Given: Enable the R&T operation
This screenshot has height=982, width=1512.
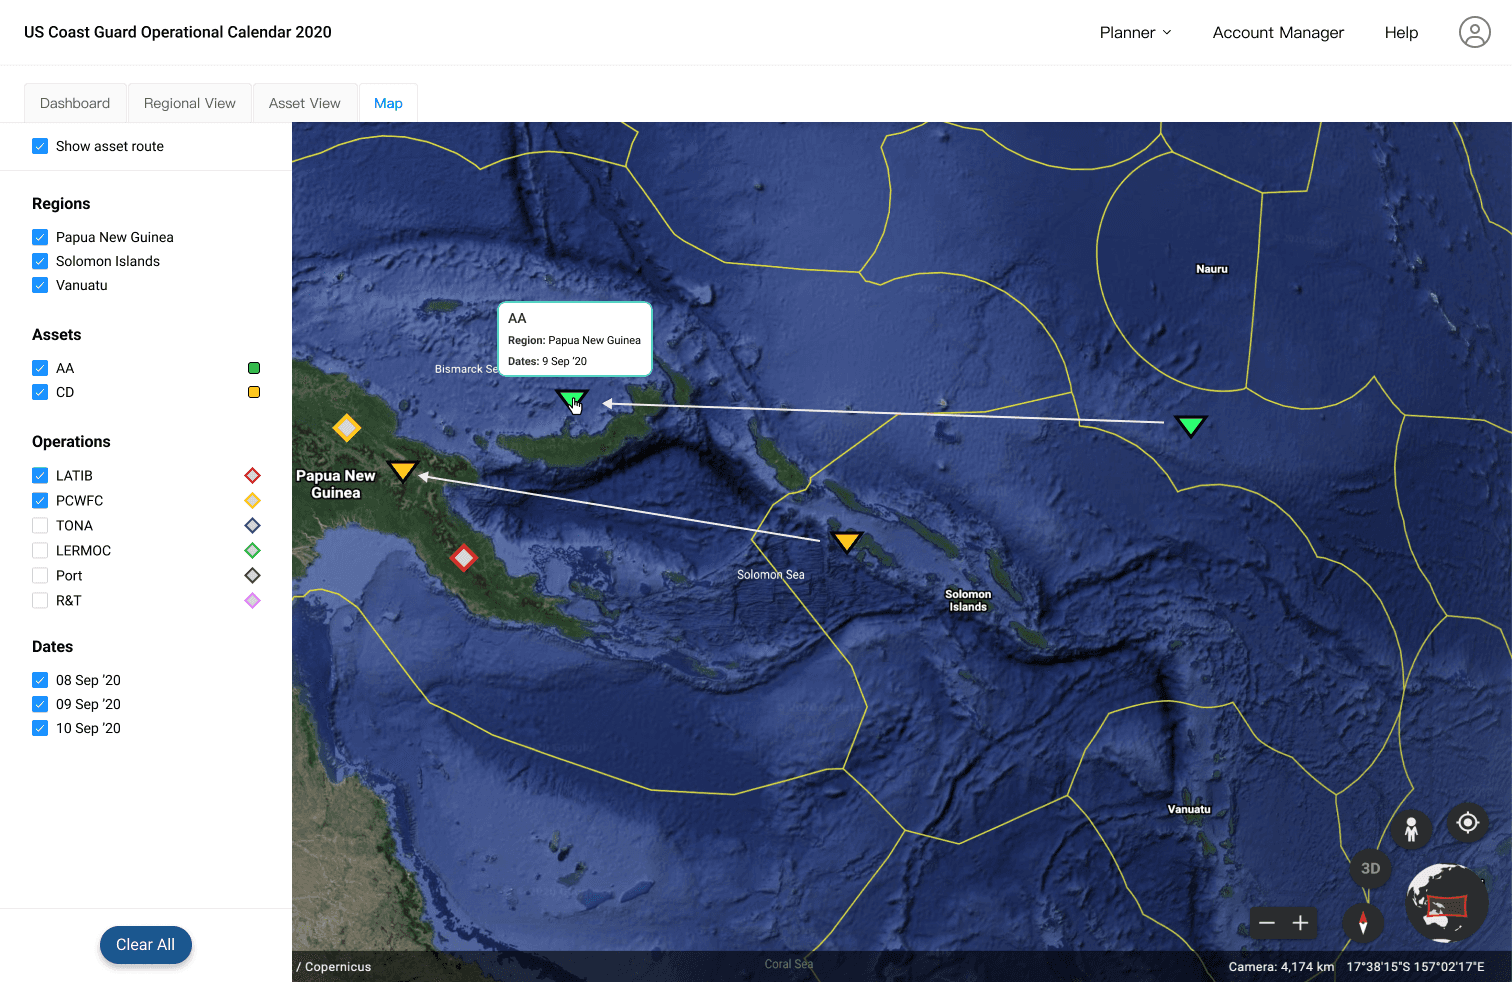Looking at the screenshot, I should tap(40, 600).
